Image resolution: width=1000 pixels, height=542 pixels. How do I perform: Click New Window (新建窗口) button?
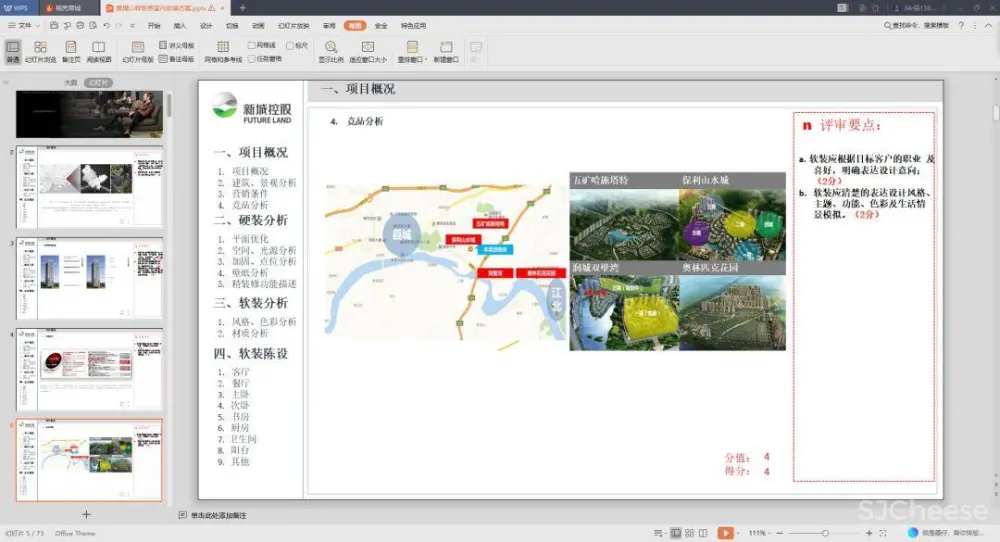(x=446, y=51)
